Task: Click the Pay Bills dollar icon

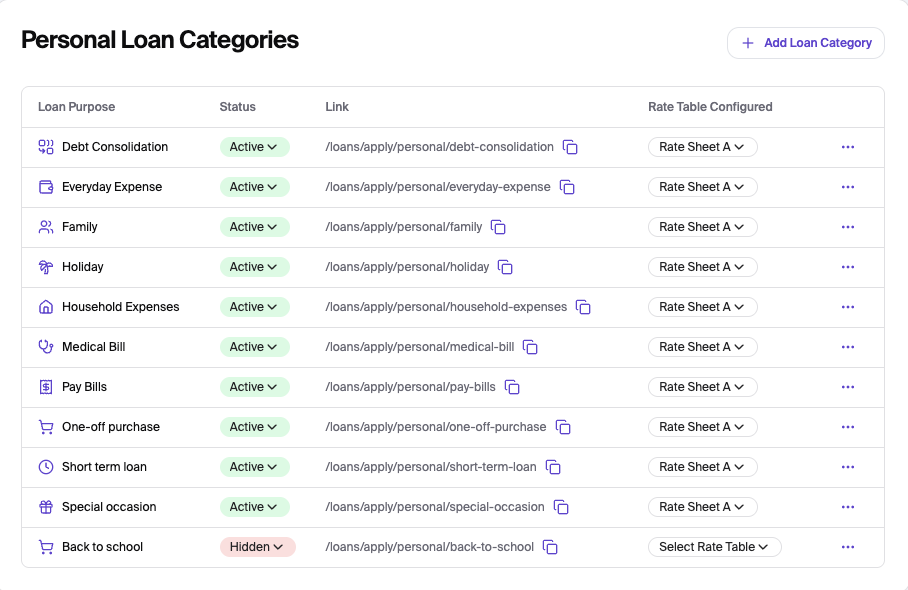Action: (46, 387)
